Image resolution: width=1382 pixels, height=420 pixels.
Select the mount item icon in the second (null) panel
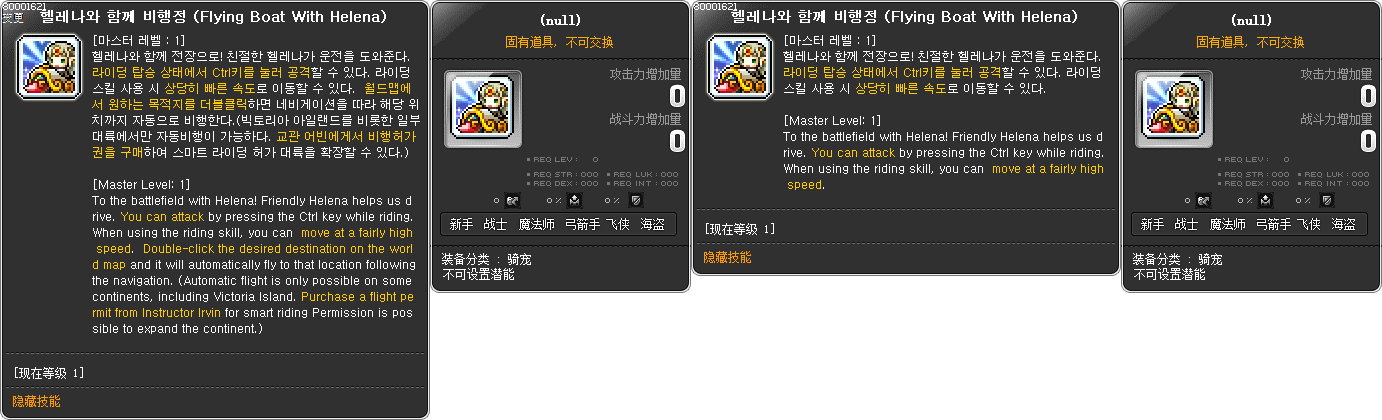[x=1174, y=109]
